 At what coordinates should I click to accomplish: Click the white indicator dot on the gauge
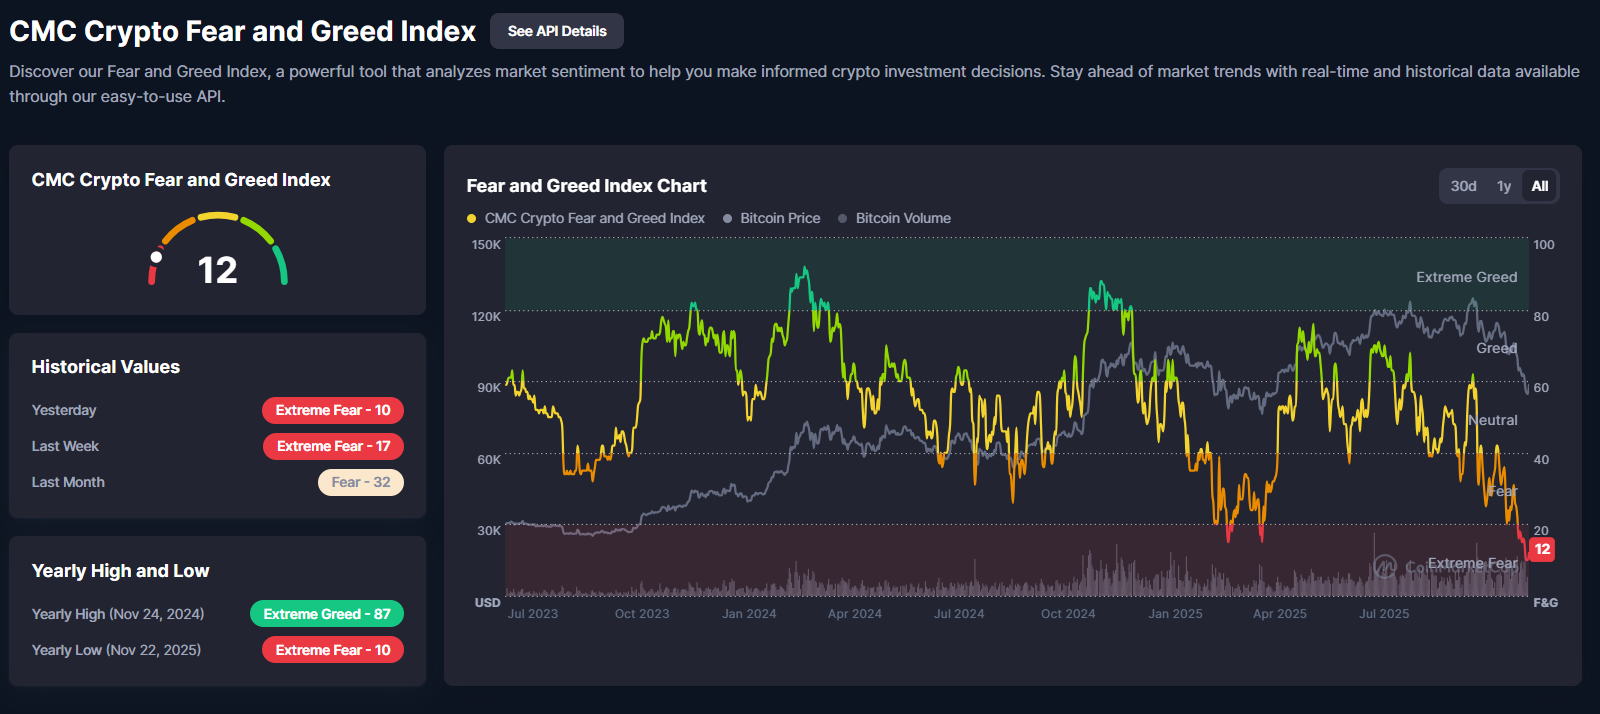click(x=156, y=257)
